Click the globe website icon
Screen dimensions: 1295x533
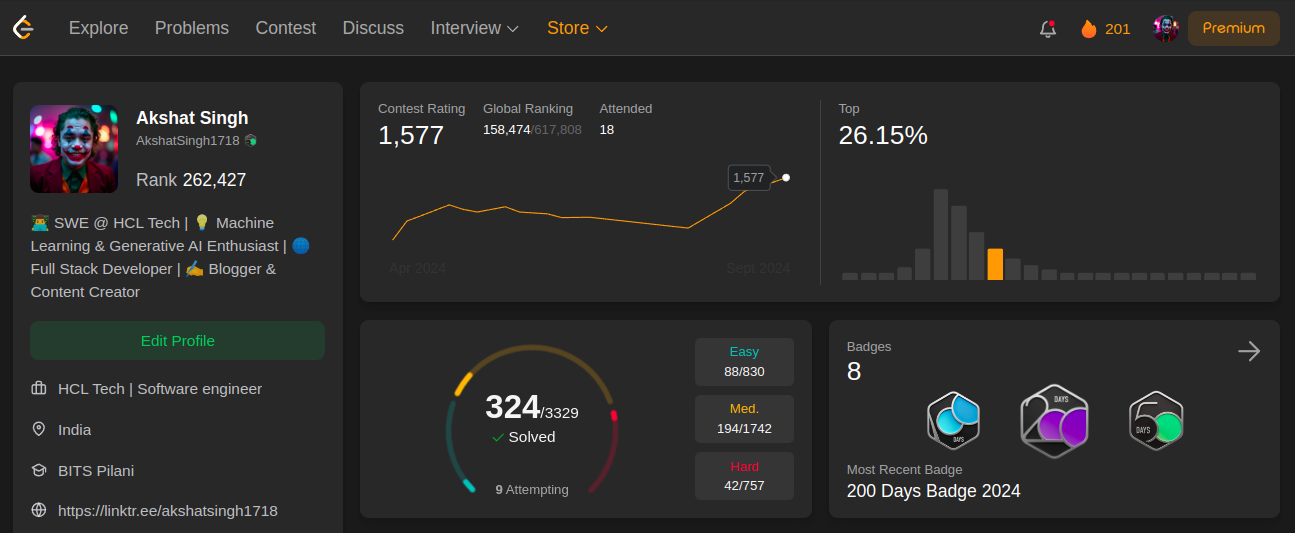(x=39, y=510)
